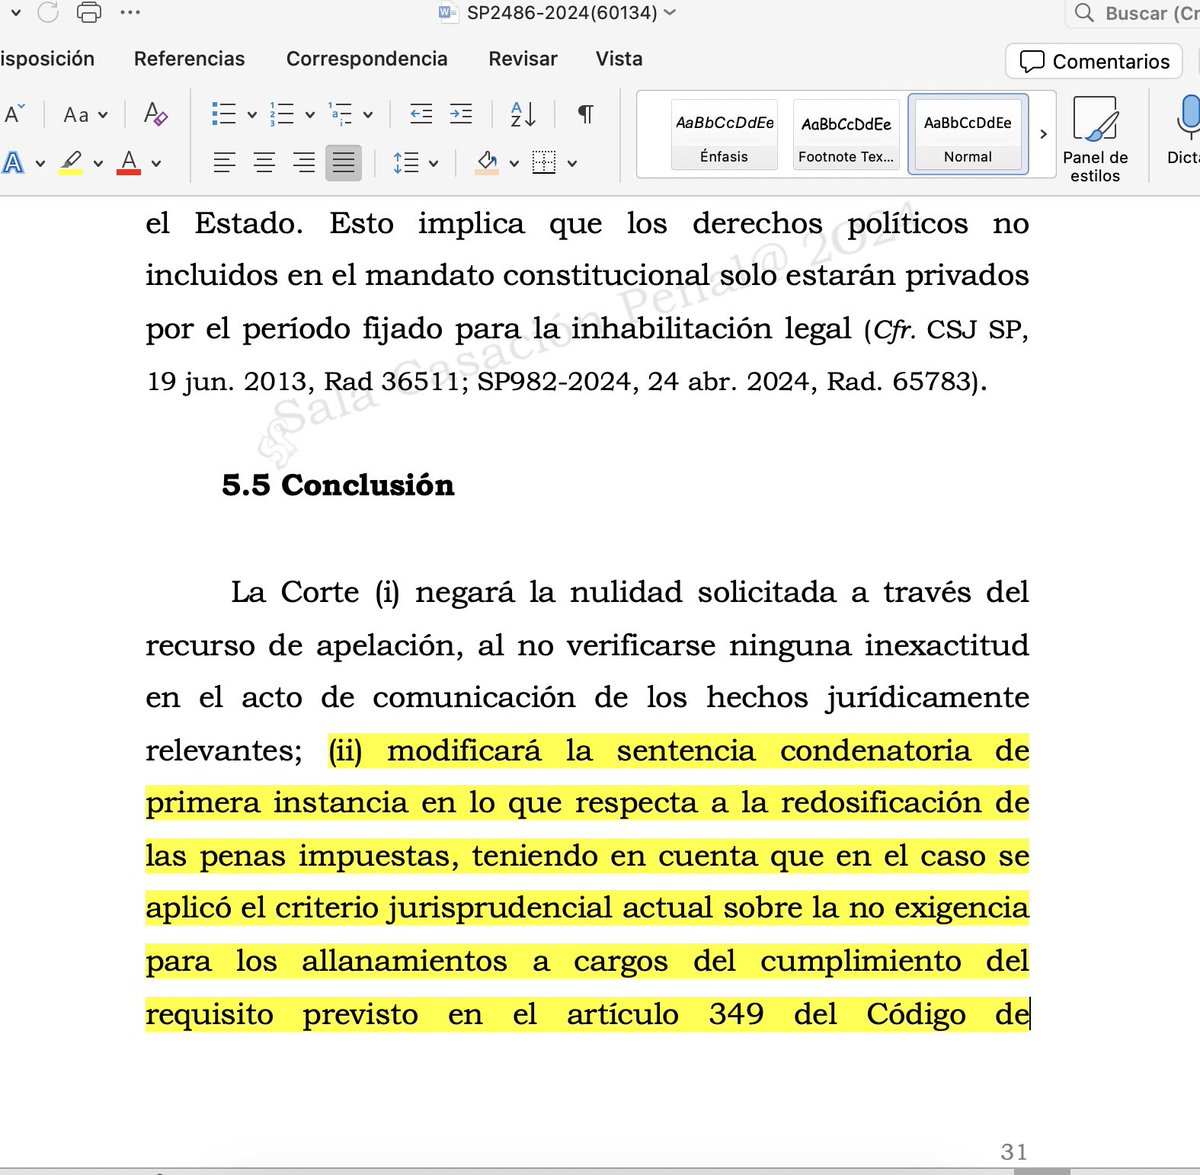Open the more options ellipsis in title bar

(x=130, y=13)
